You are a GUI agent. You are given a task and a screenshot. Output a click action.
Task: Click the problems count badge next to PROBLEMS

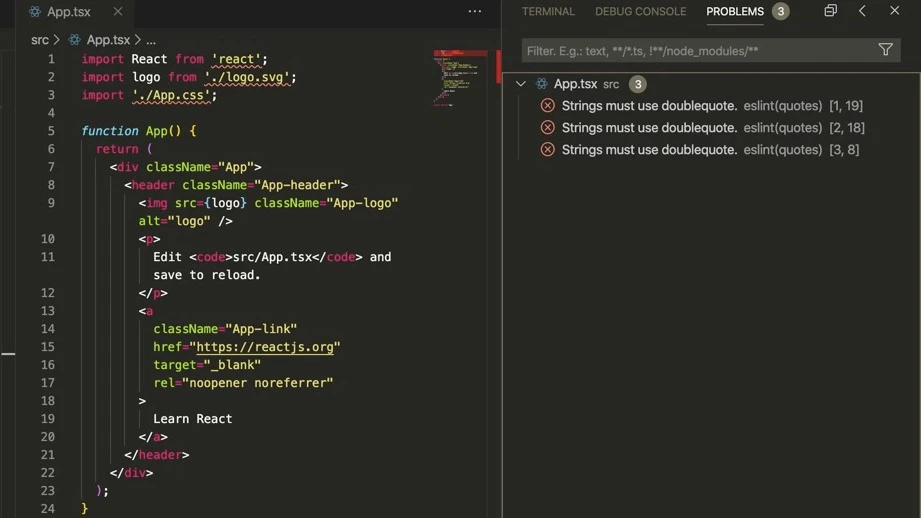781,11
